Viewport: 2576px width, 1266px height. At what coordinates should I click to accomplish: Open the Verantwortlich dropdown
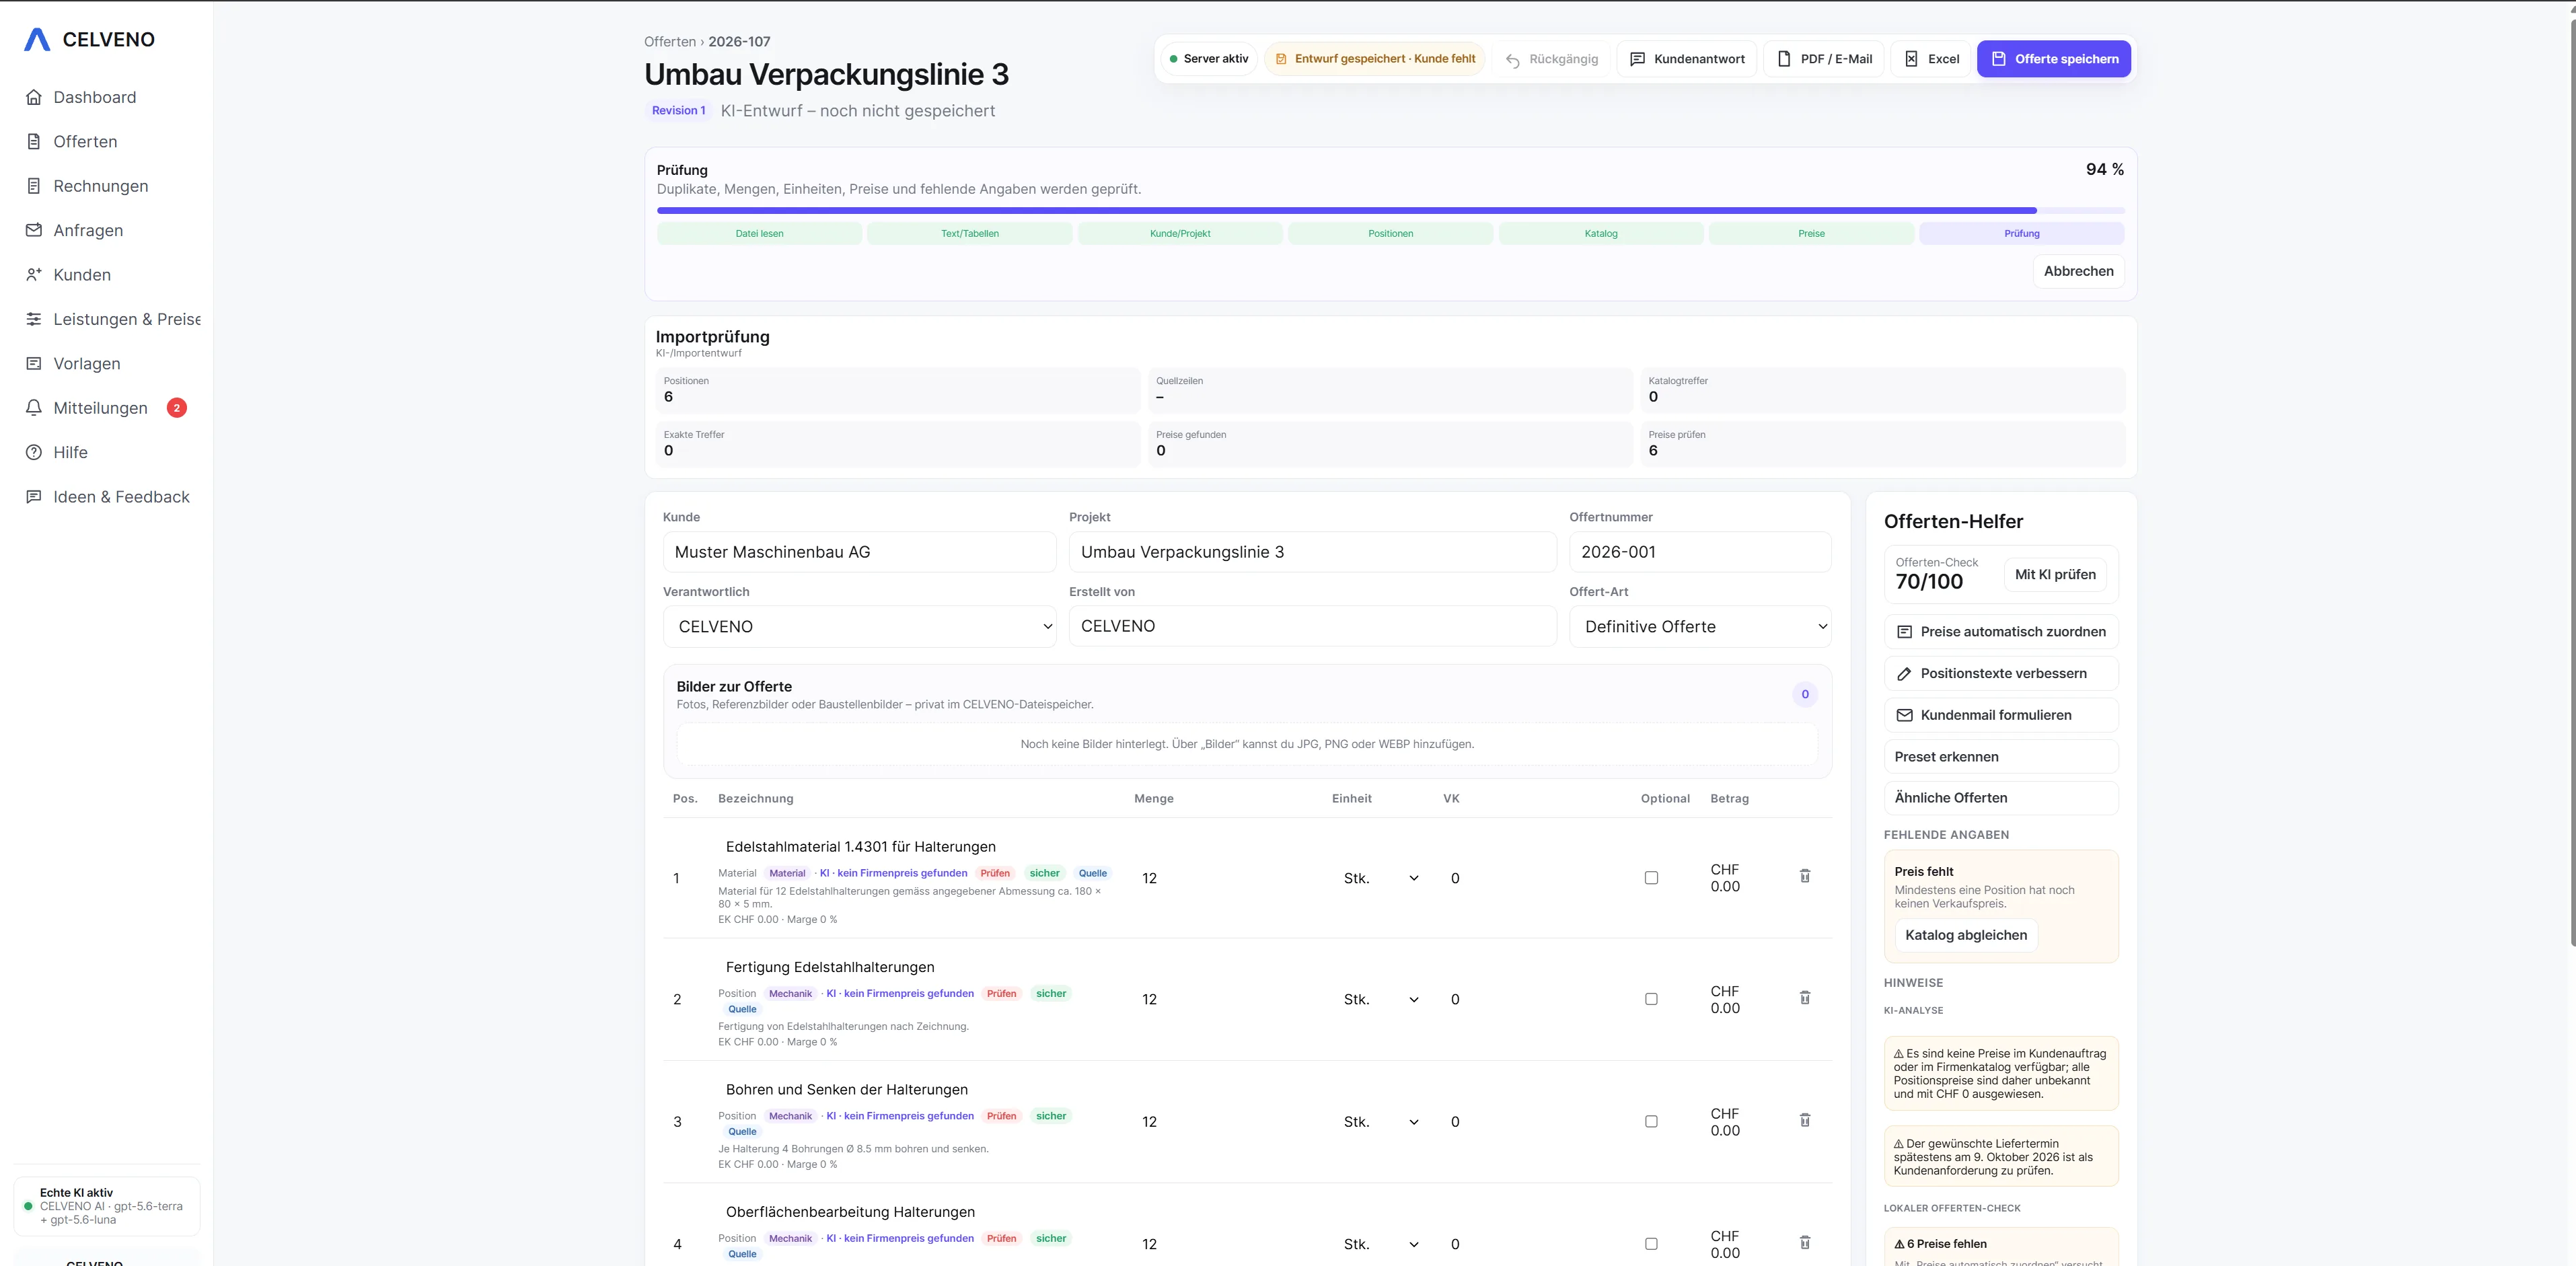(x=860, y=627)
